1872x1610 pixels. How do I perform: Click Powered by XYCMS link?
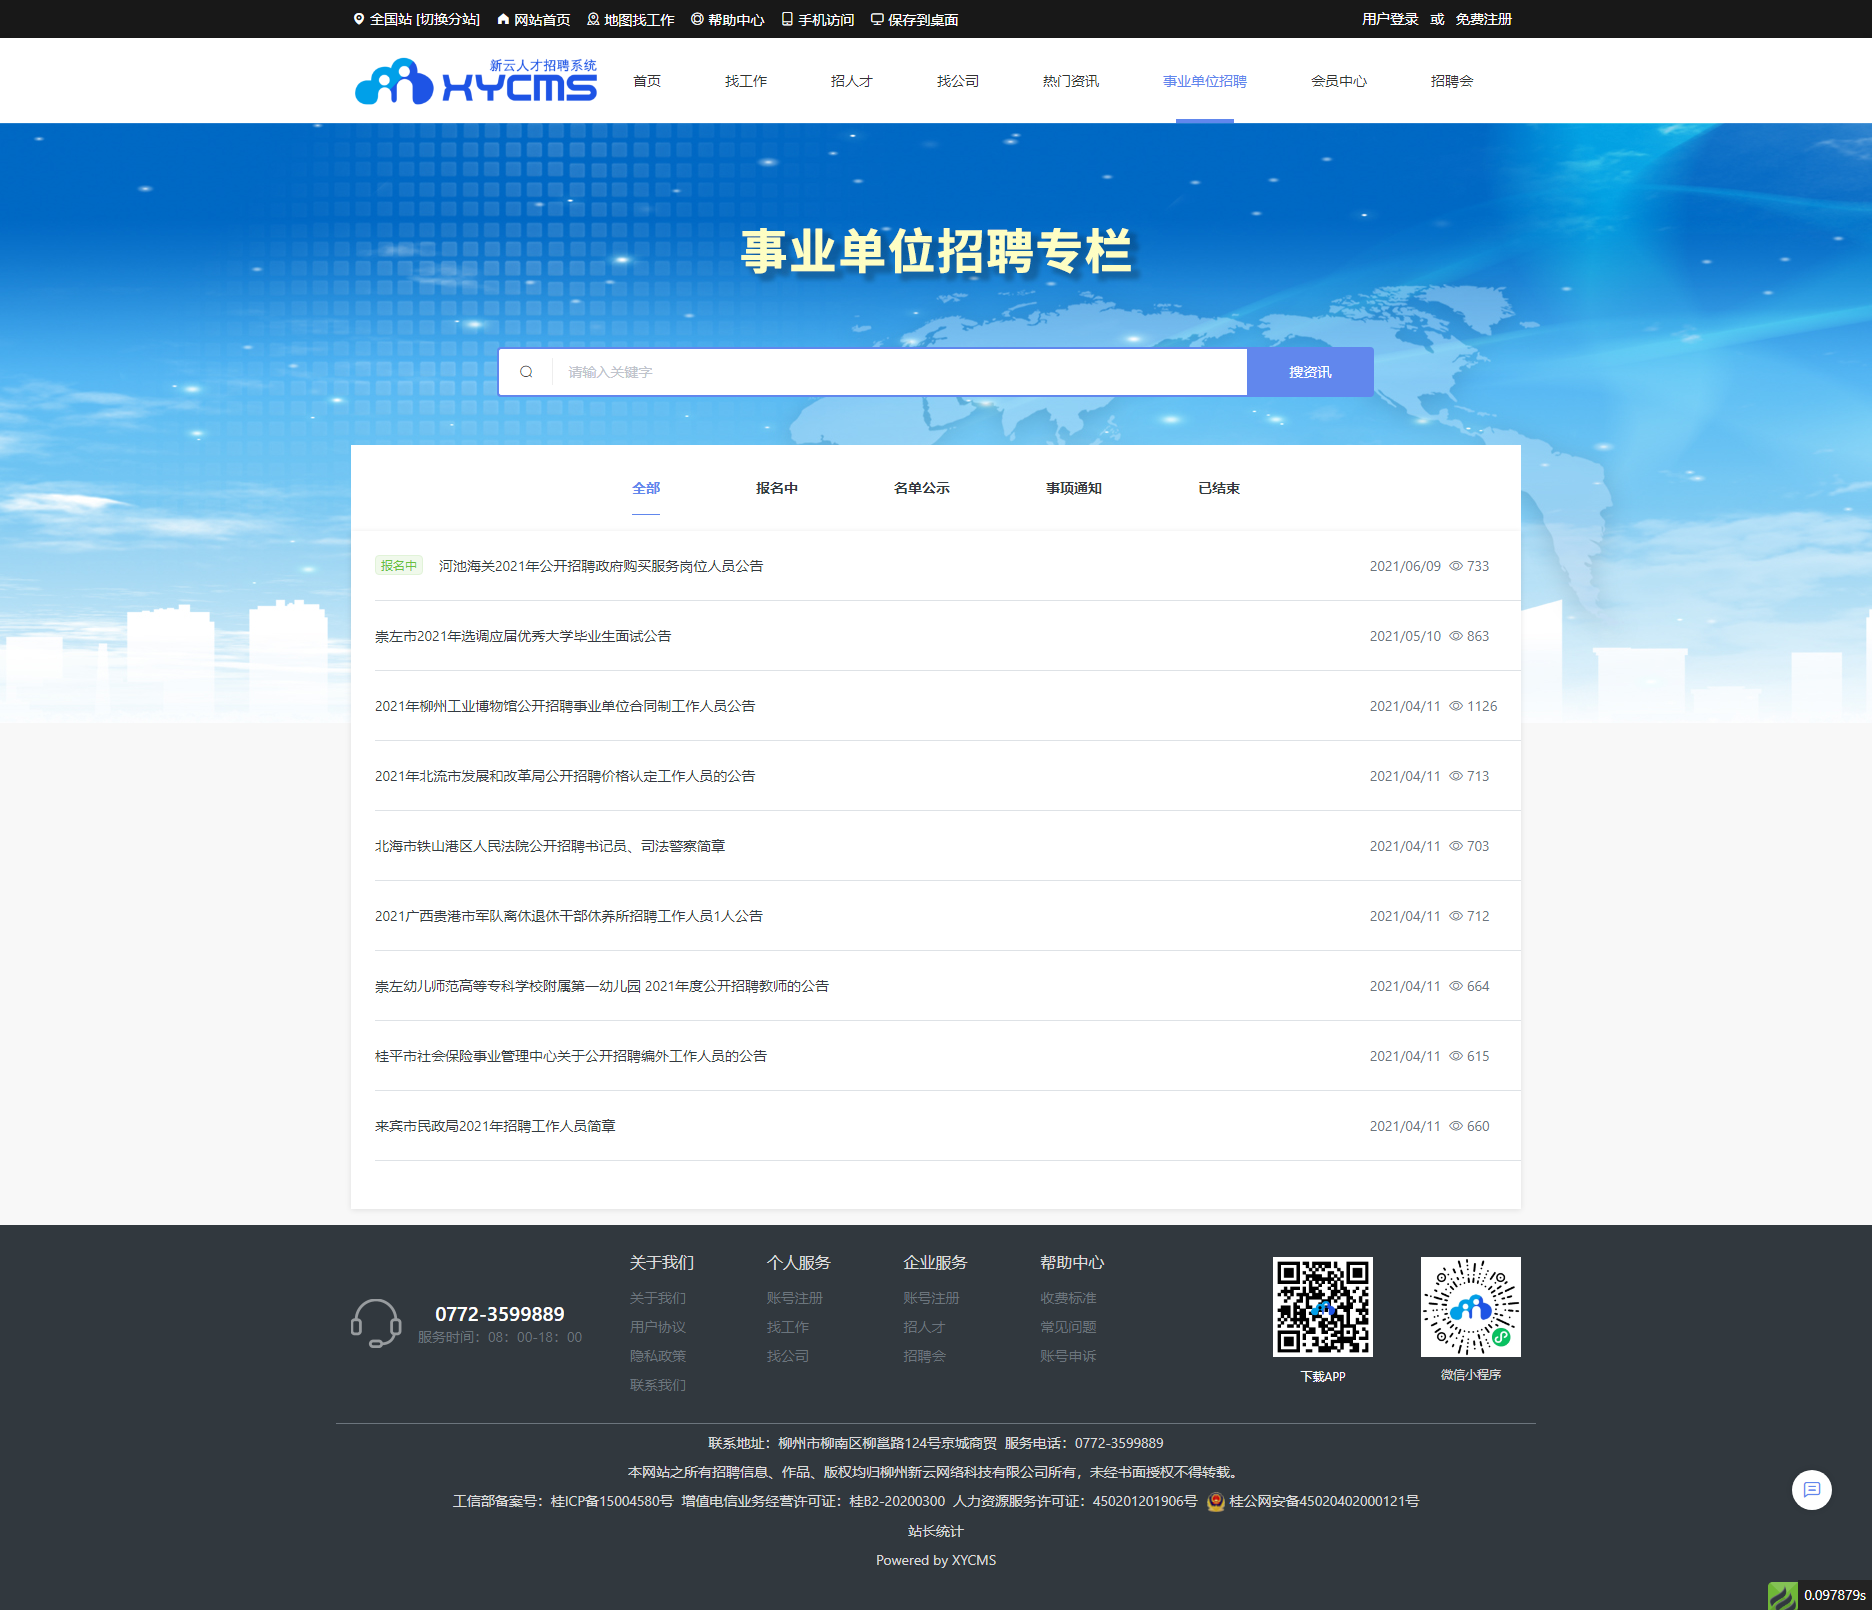point(936,1560)
